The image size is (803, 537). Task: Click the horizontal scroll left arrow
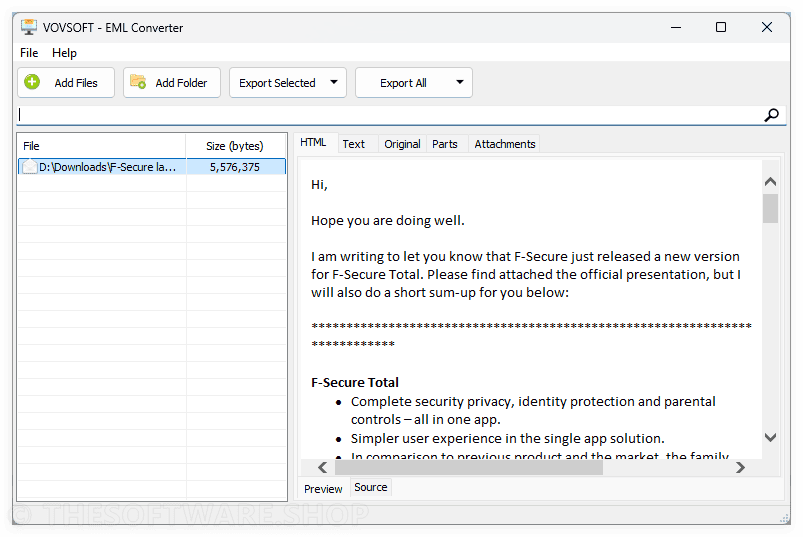click(x=322, y=467)
